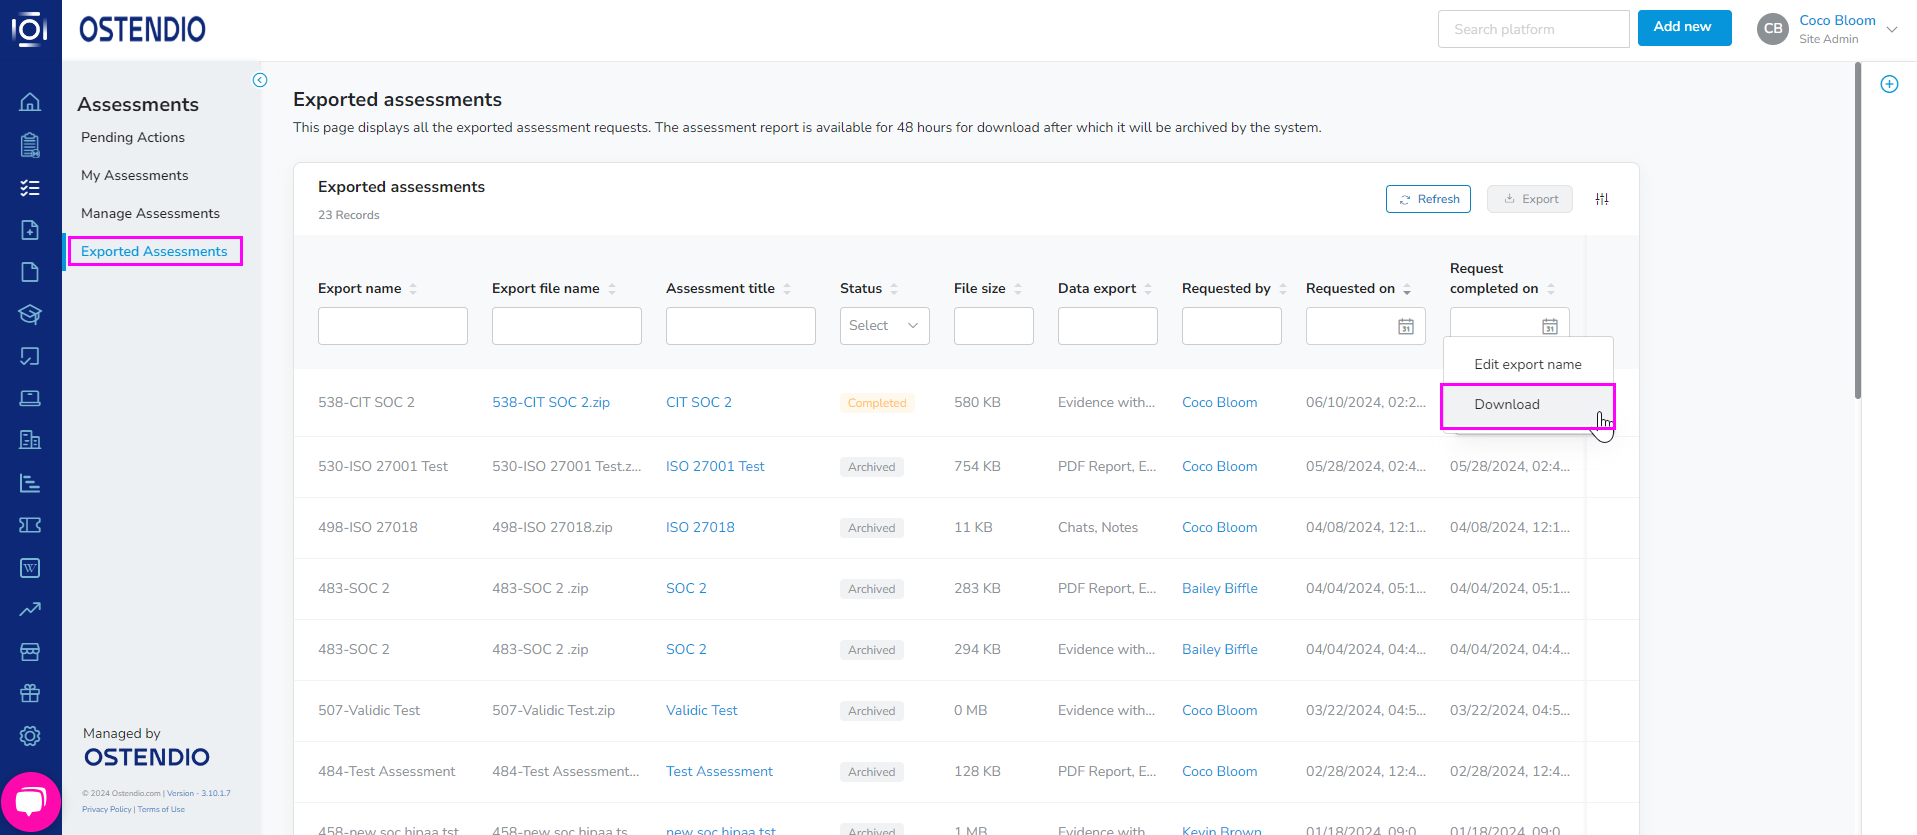Open the ticket sidebar icon
Viewport: 1917px width, 835px height.
pyautogui.click(x=30, y=525)
